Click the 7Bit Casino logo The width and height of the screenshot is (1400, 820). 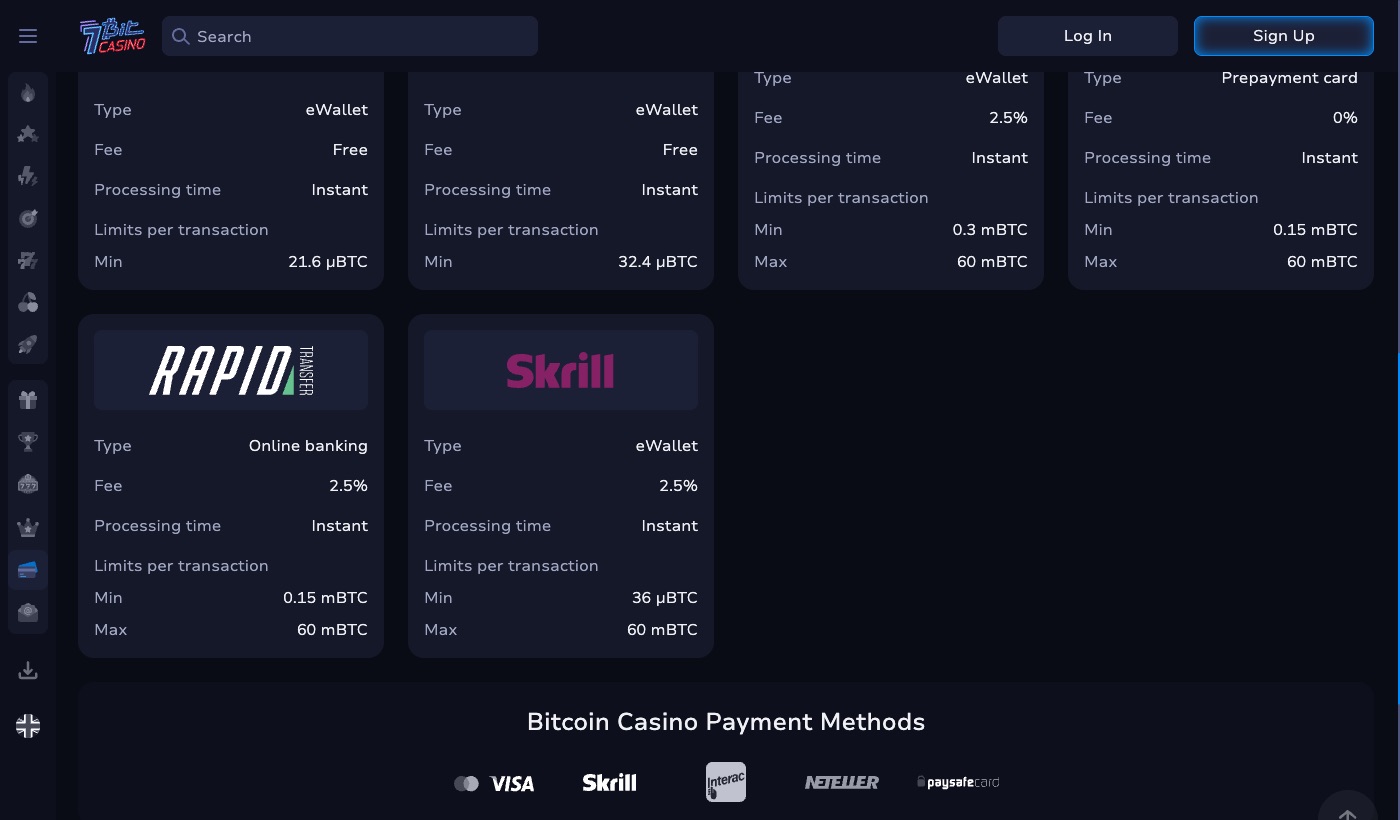tap(113, 36)
